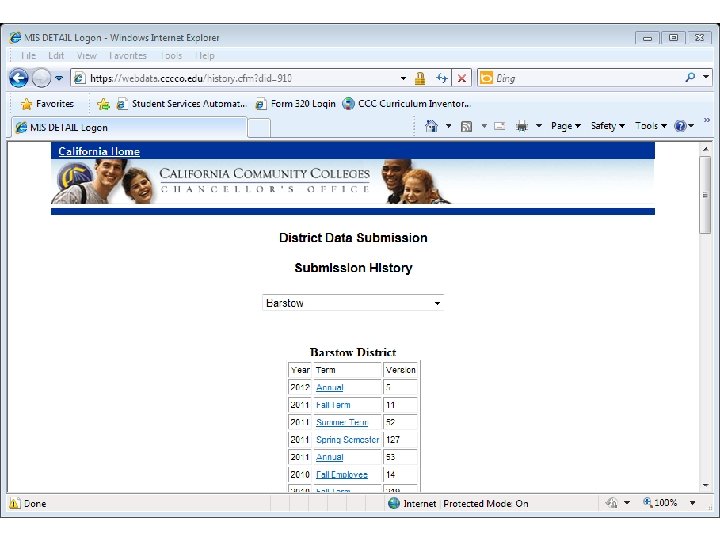This screenshot has height=540, width=720.
Task: Open the 2011 Annual link
Action: (330, 457)
